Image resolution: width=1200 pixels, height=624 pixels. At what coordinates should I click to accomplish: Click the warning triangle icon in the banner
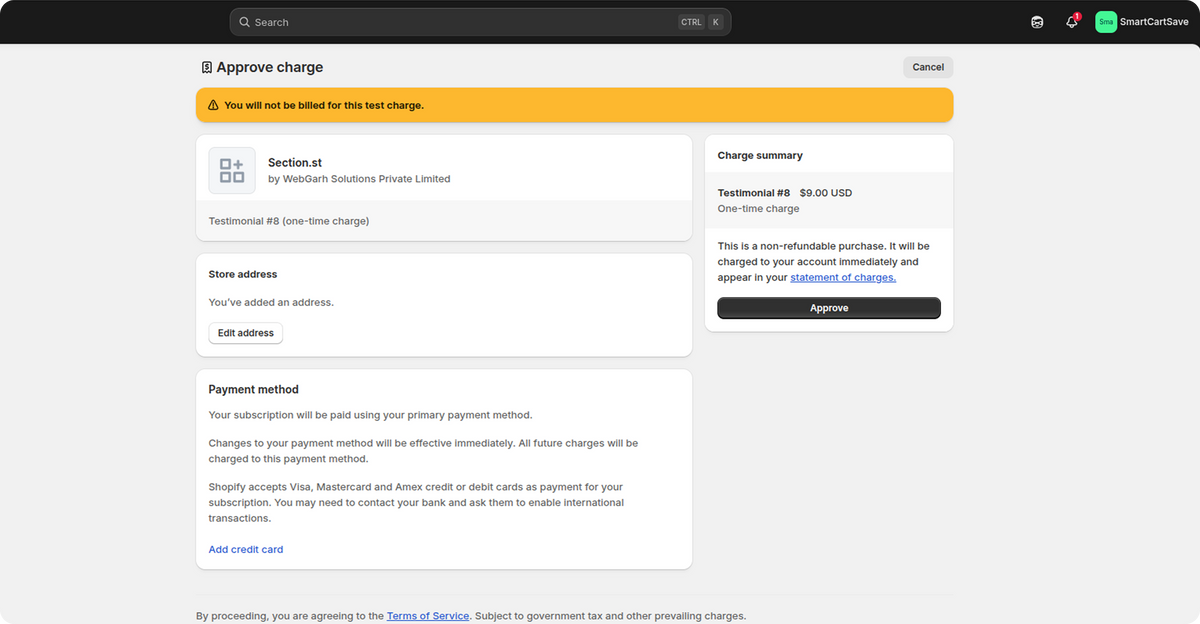pyautogui.click(x=213, y=105)
